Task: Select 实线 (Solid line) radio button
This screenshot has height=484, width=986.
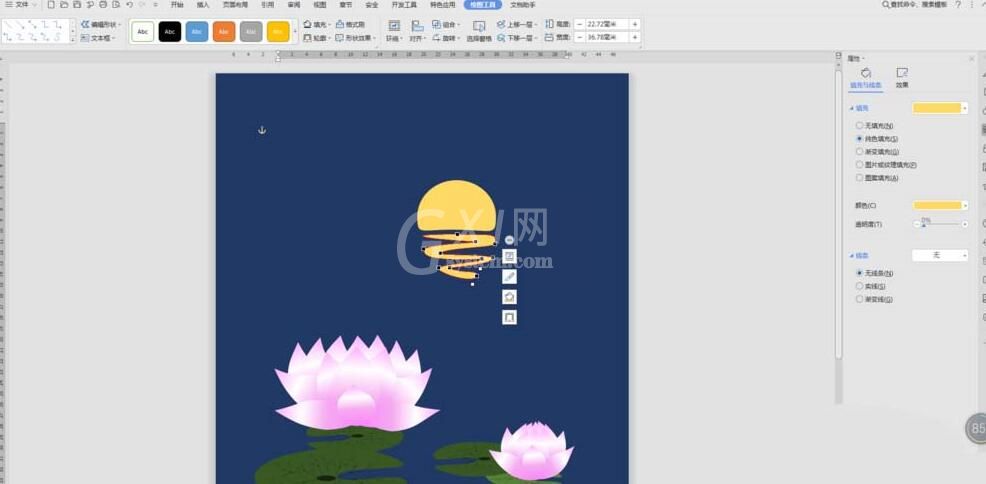Action: click(x=860, y=286)
